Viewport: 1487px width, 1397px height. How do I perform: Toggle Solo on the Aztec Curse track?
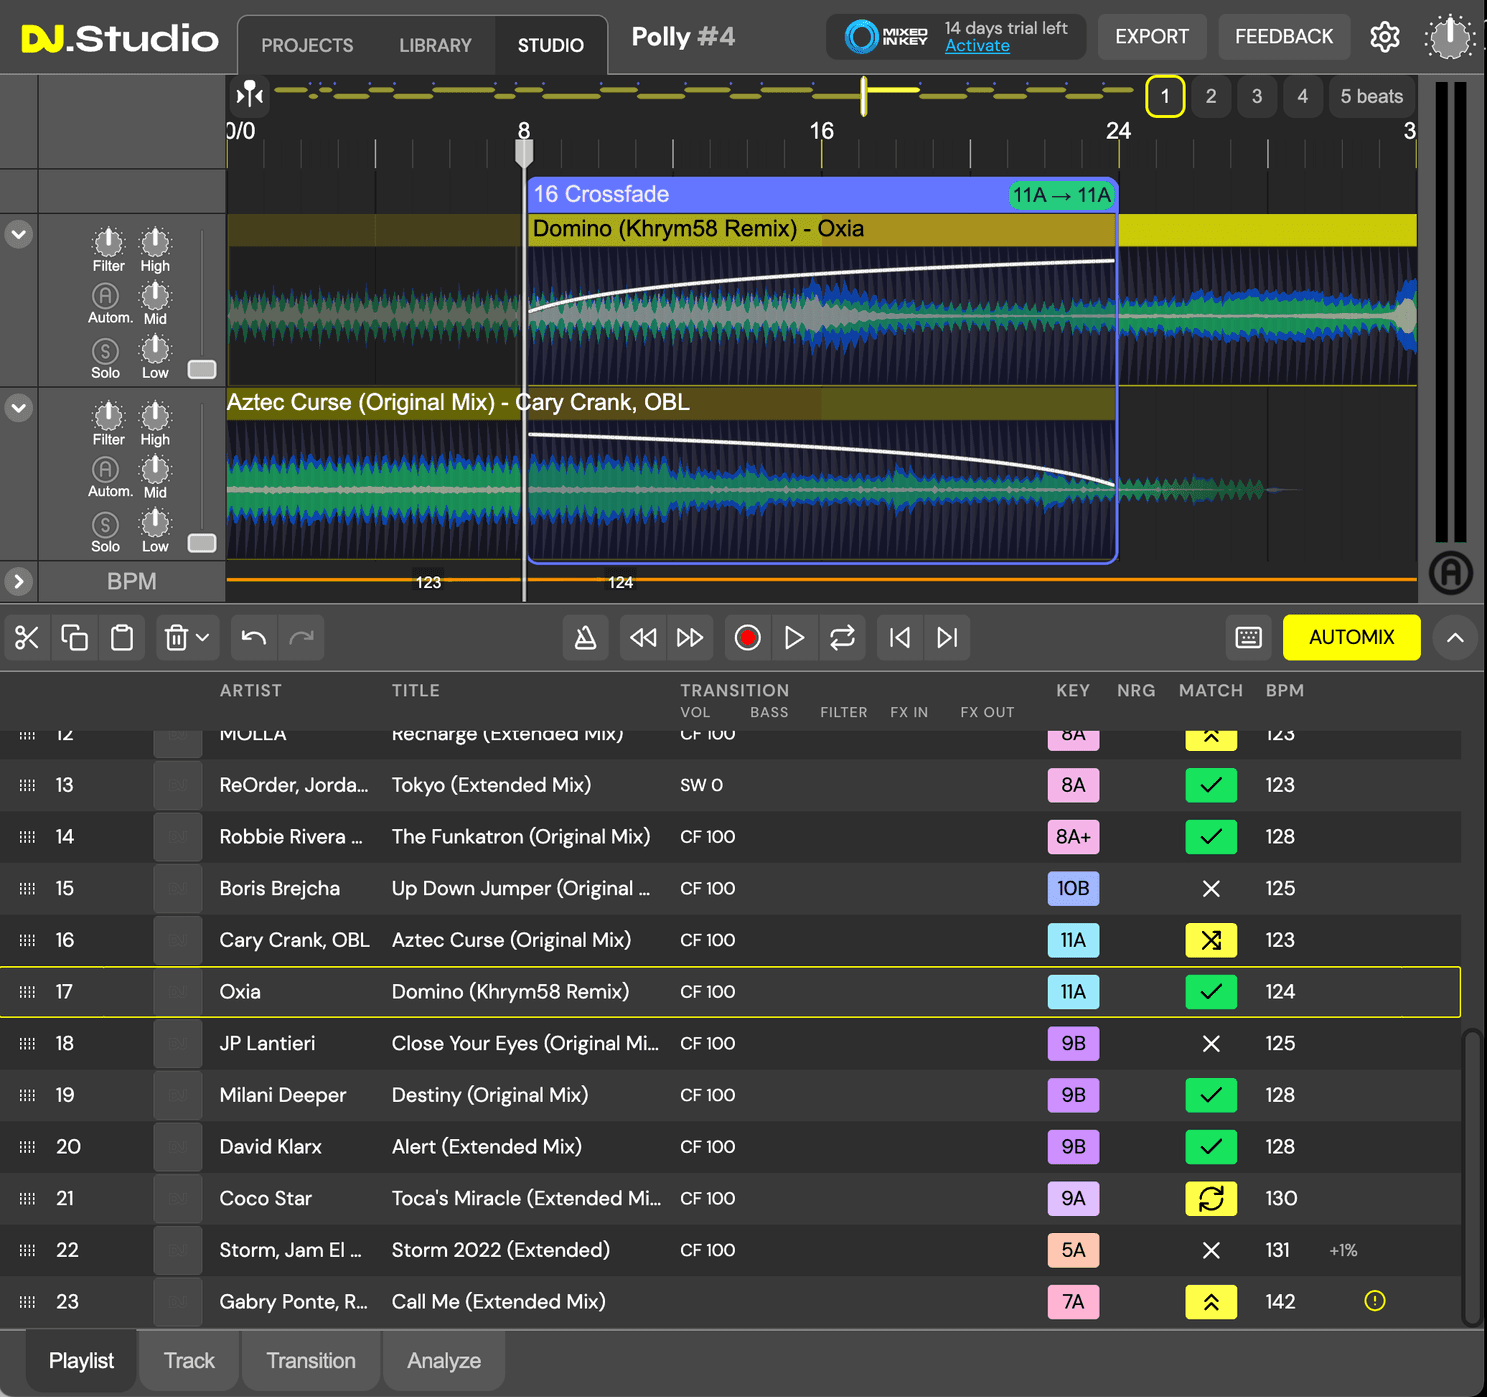pyautogui.click(x=106, y=525)
